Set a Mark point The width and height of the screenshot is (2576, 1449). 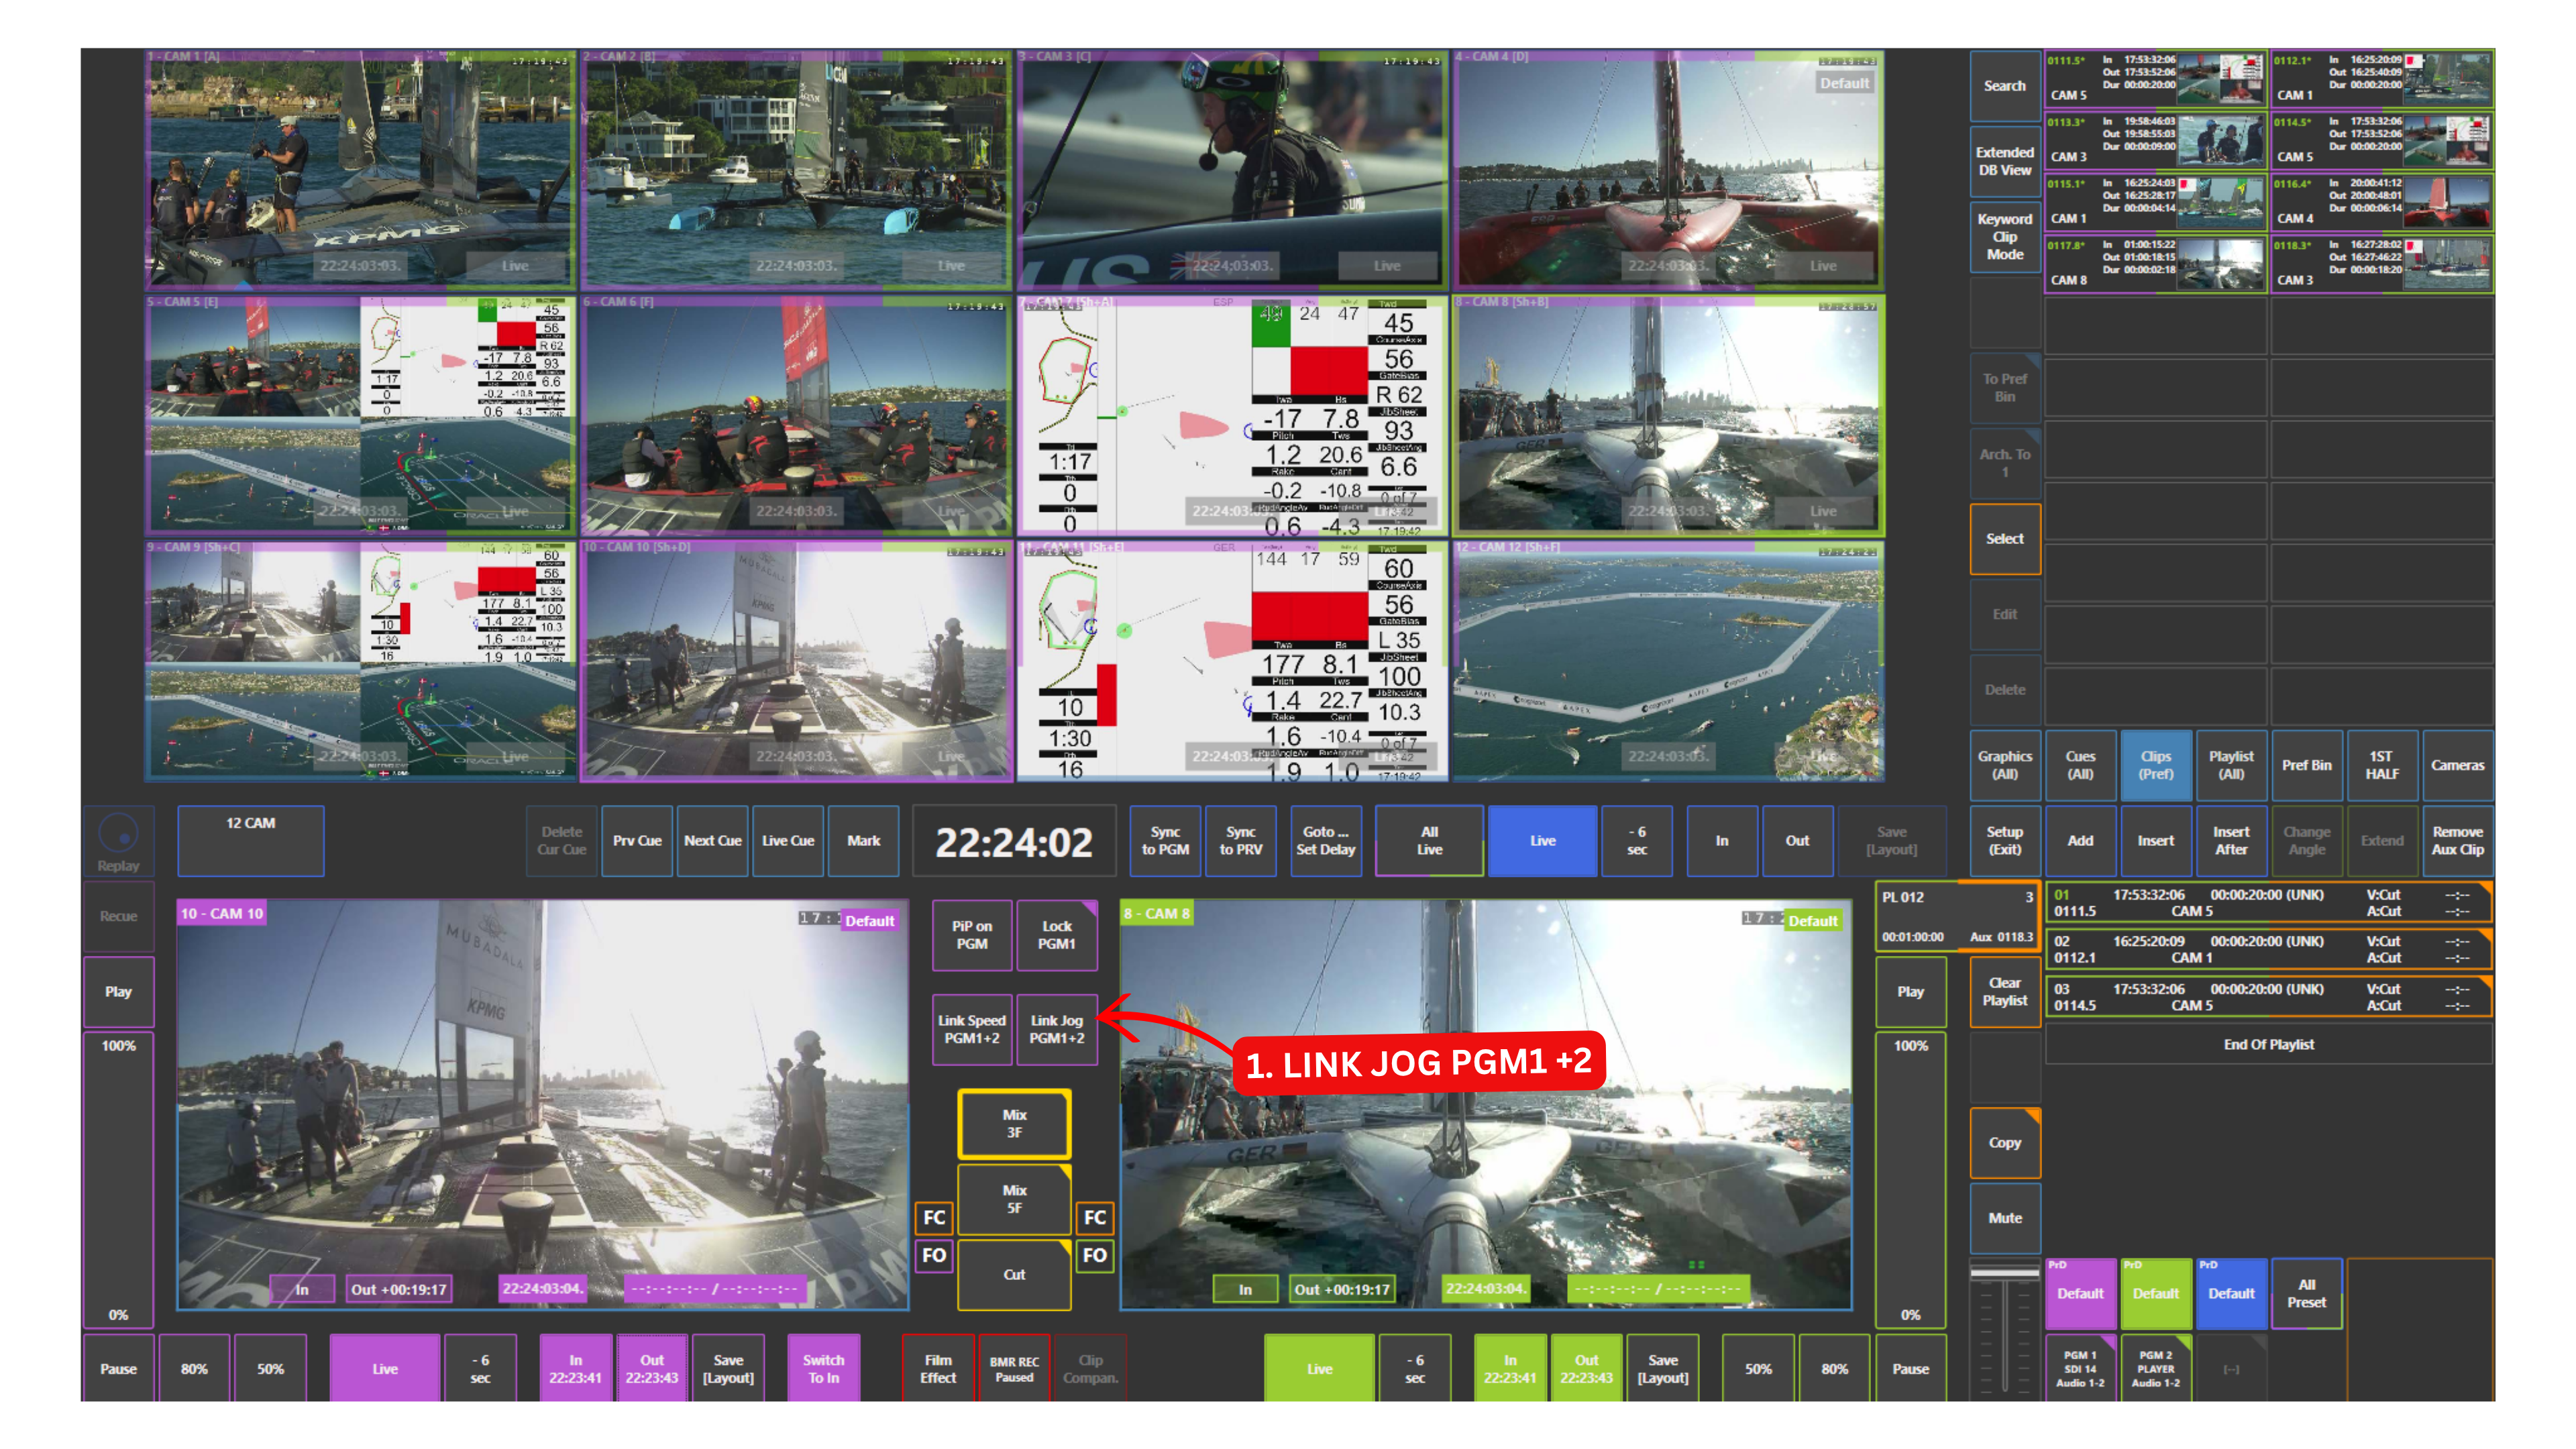pyautogui.click(x=864, y=840)
